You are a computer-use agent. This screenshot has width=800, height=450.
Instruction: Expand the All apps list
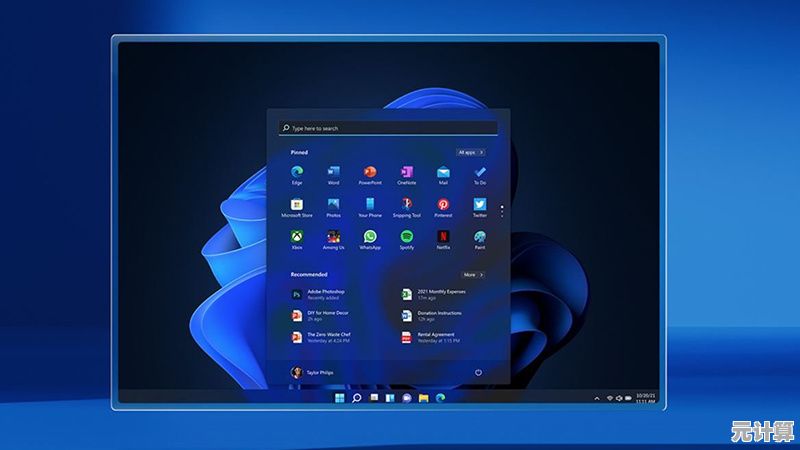coord(470,152)
